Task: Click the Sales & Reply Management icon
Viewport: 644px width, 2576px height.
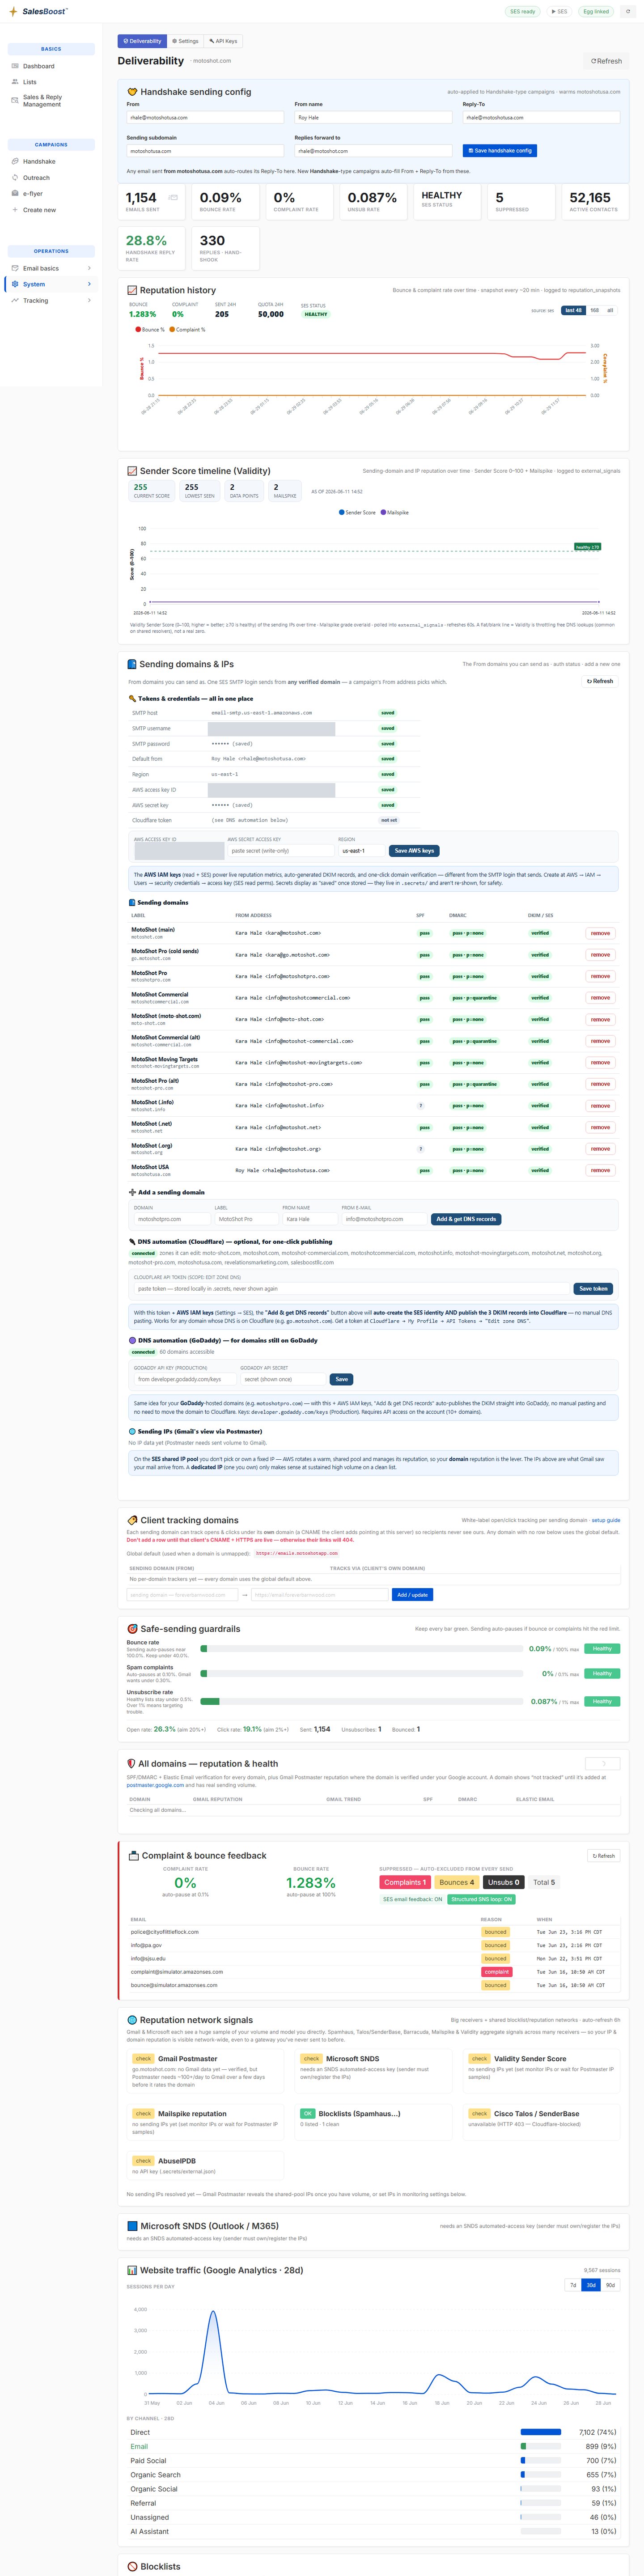Action: (x=15, y=100)
